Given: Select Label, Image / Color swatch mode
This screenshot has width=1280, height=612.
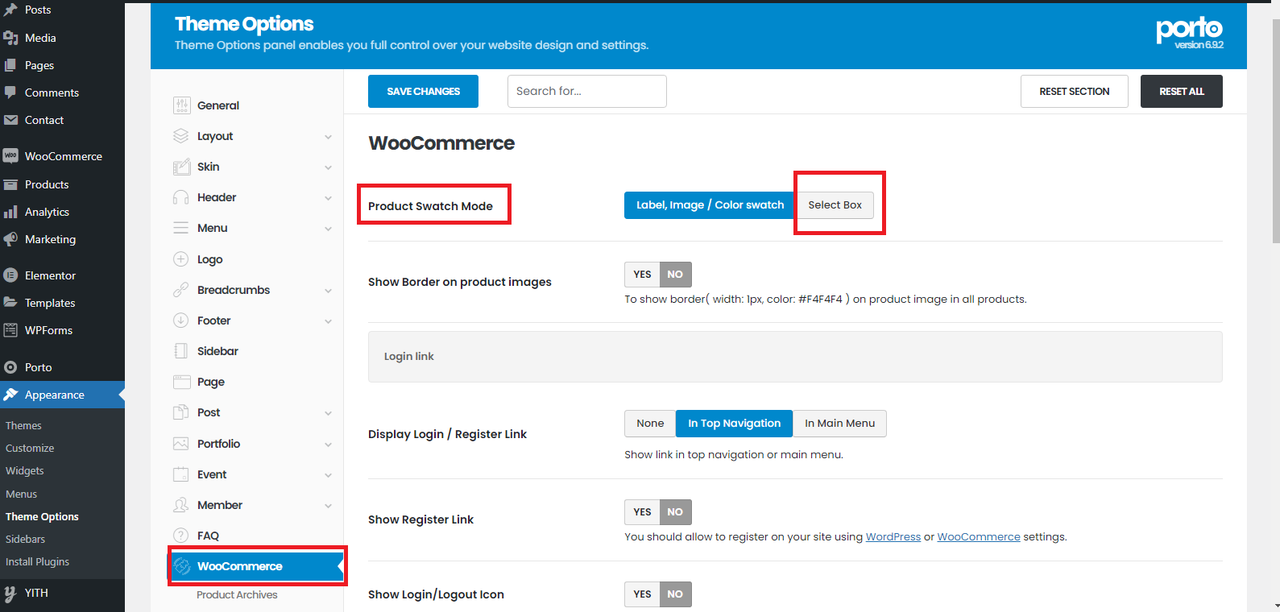Looking at the screenshot, I should (710, 205).
